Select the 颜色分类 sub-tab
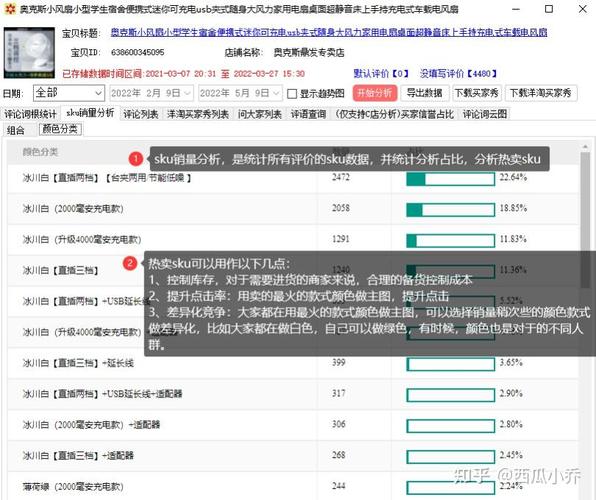The height and width of the screenshot is (500, 596). (60, 129)
